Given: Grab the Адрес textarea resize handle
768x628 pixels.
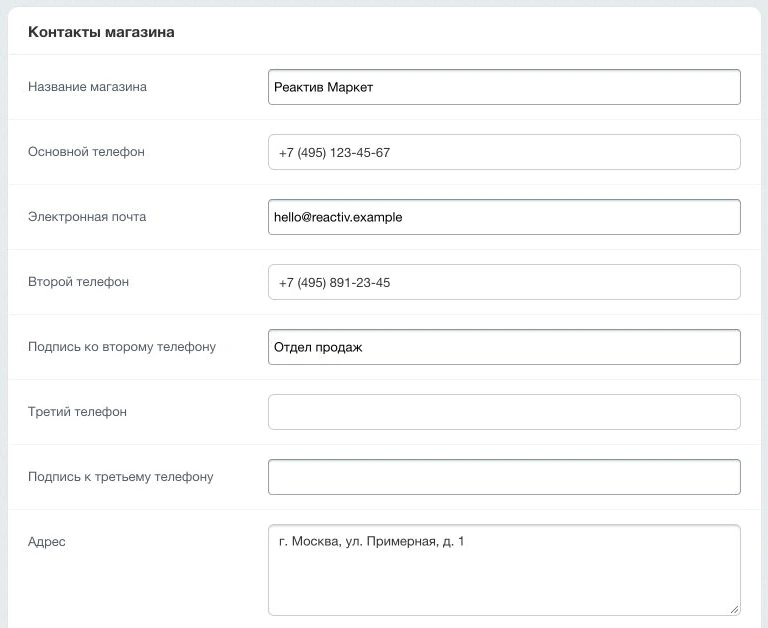Looking at the screenshot, I should 734,609.
